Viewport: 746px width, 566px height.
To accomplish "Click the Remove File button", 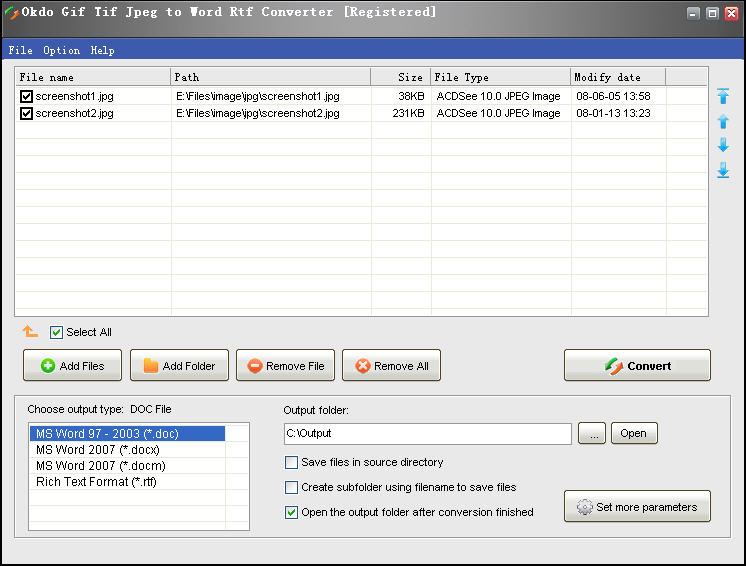I will 285,365.
